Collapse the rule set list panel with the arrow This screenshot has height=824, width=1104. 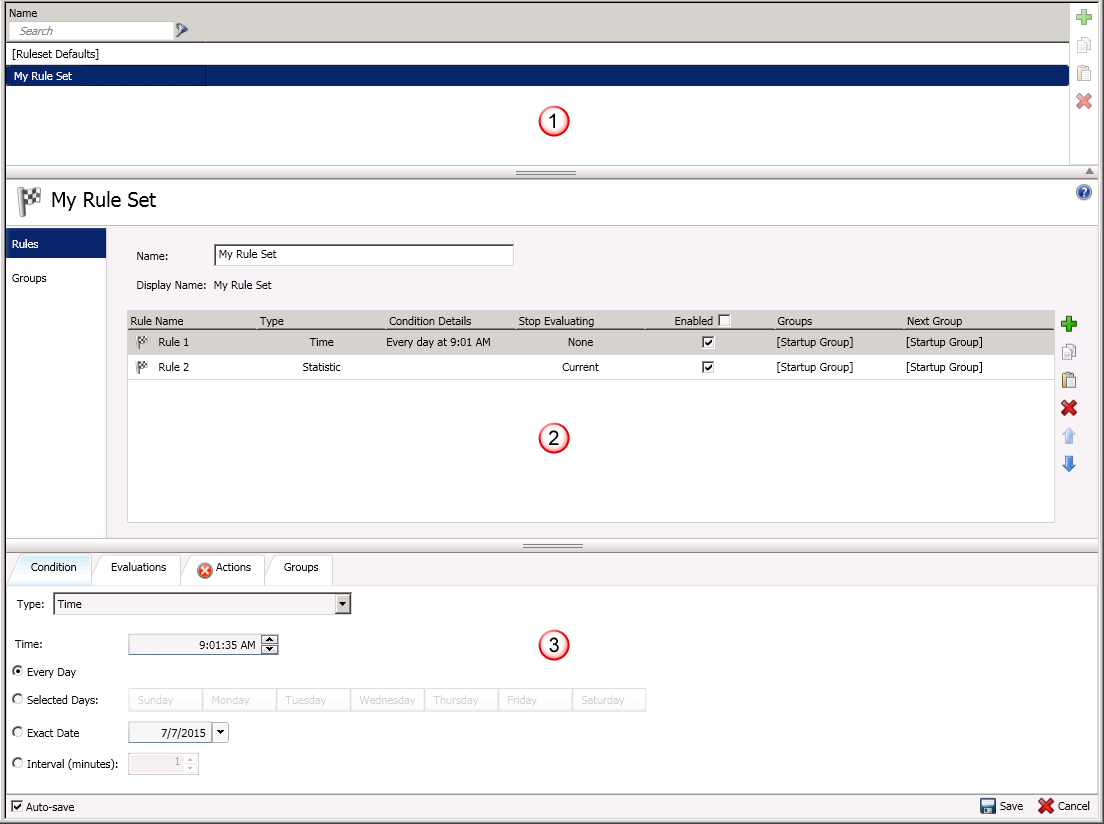[1089, 171]
